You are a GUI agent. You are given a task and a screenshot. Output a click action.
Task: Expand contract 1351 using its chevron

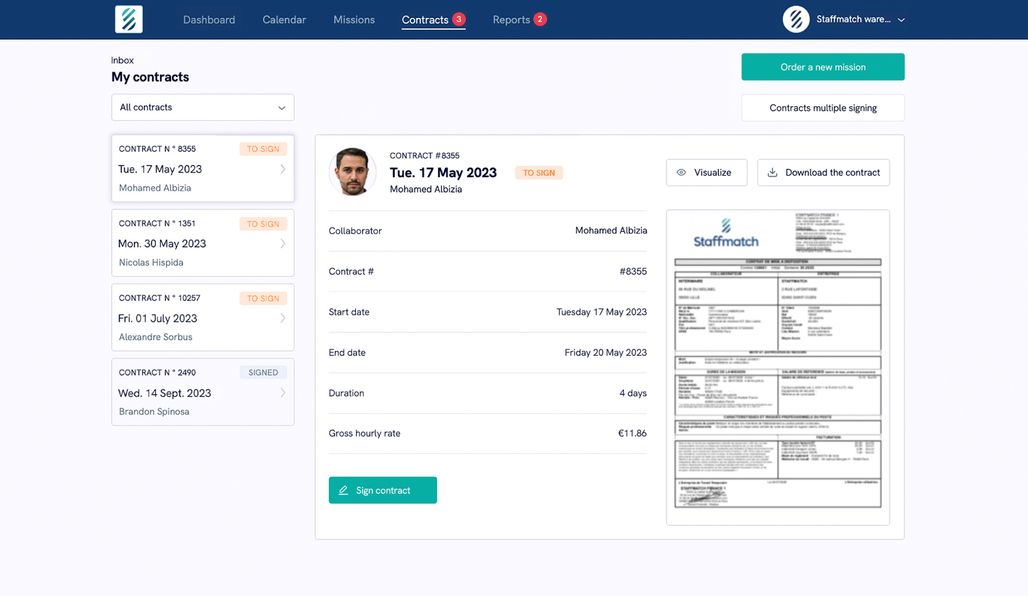click(283, 243)
